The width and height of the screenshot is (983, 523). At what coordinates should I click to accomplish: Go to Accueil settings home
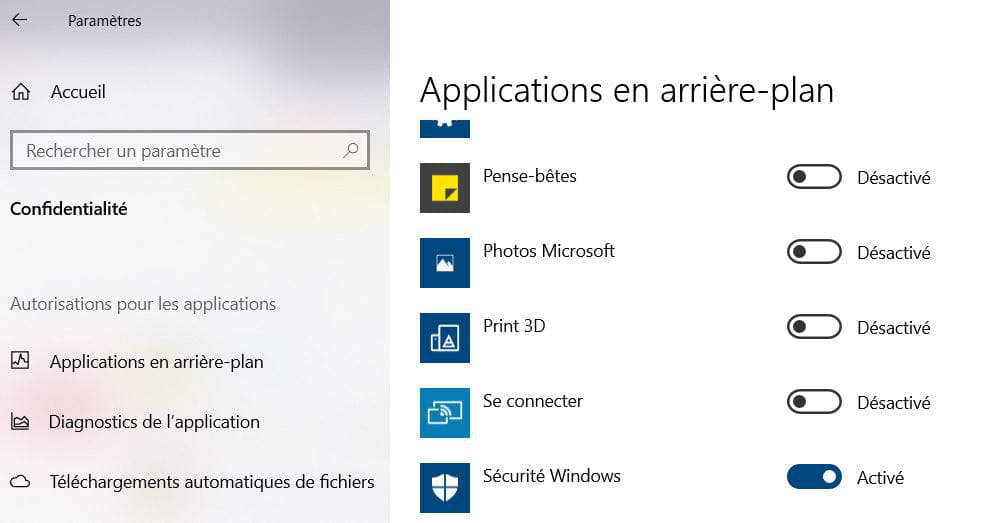pos(78,92)
